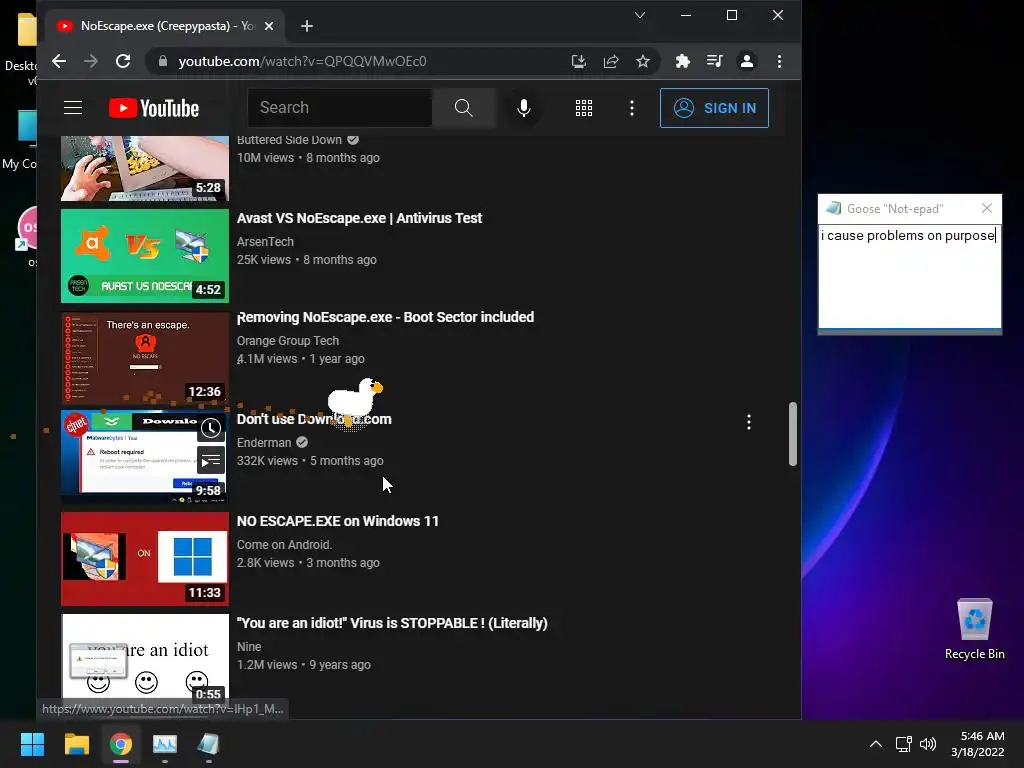Open a new Chrome tab
The image size is (1024, 768).
[307, 26]
